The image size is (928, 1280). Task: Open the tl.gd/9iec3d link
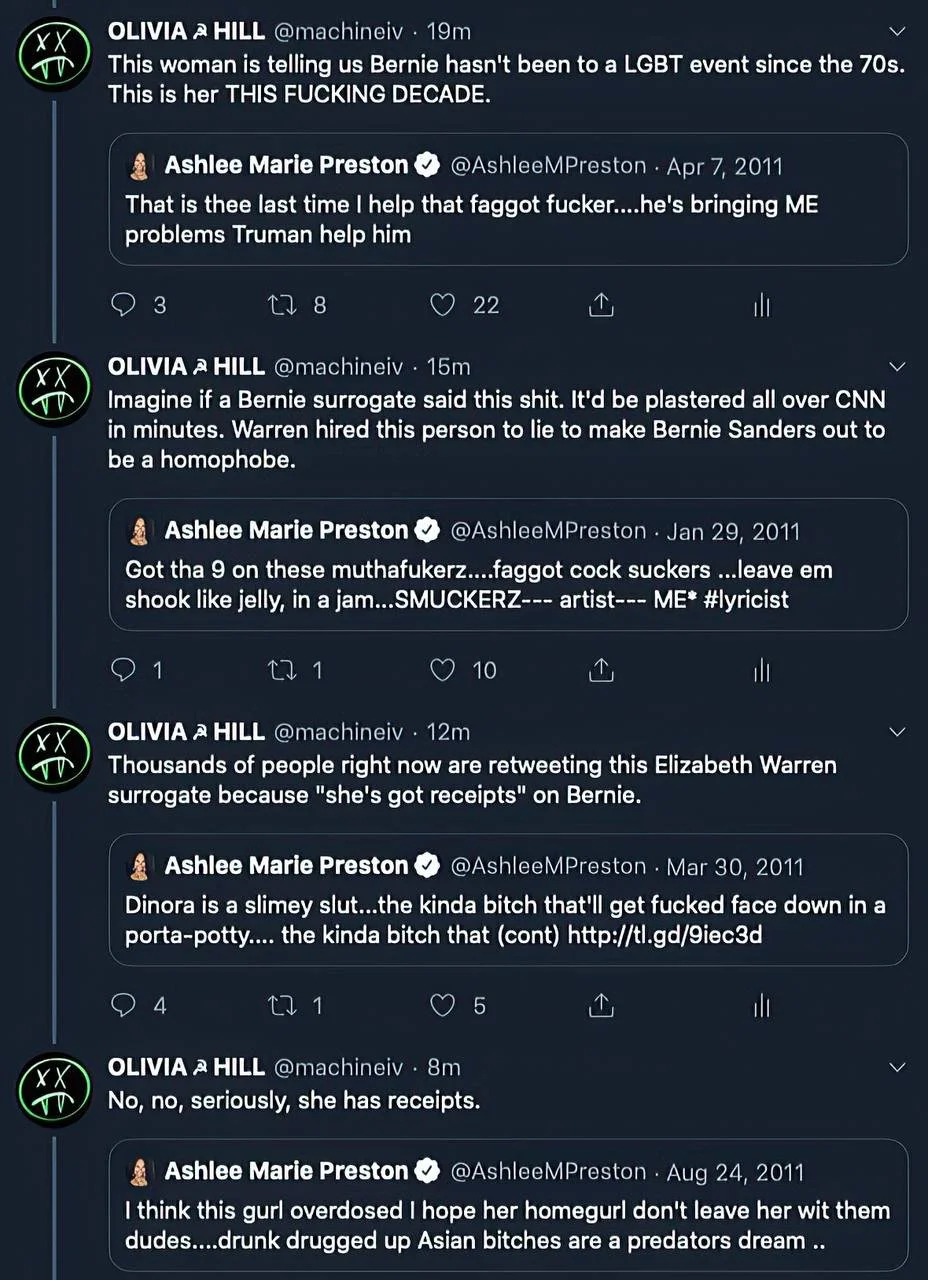664,937
